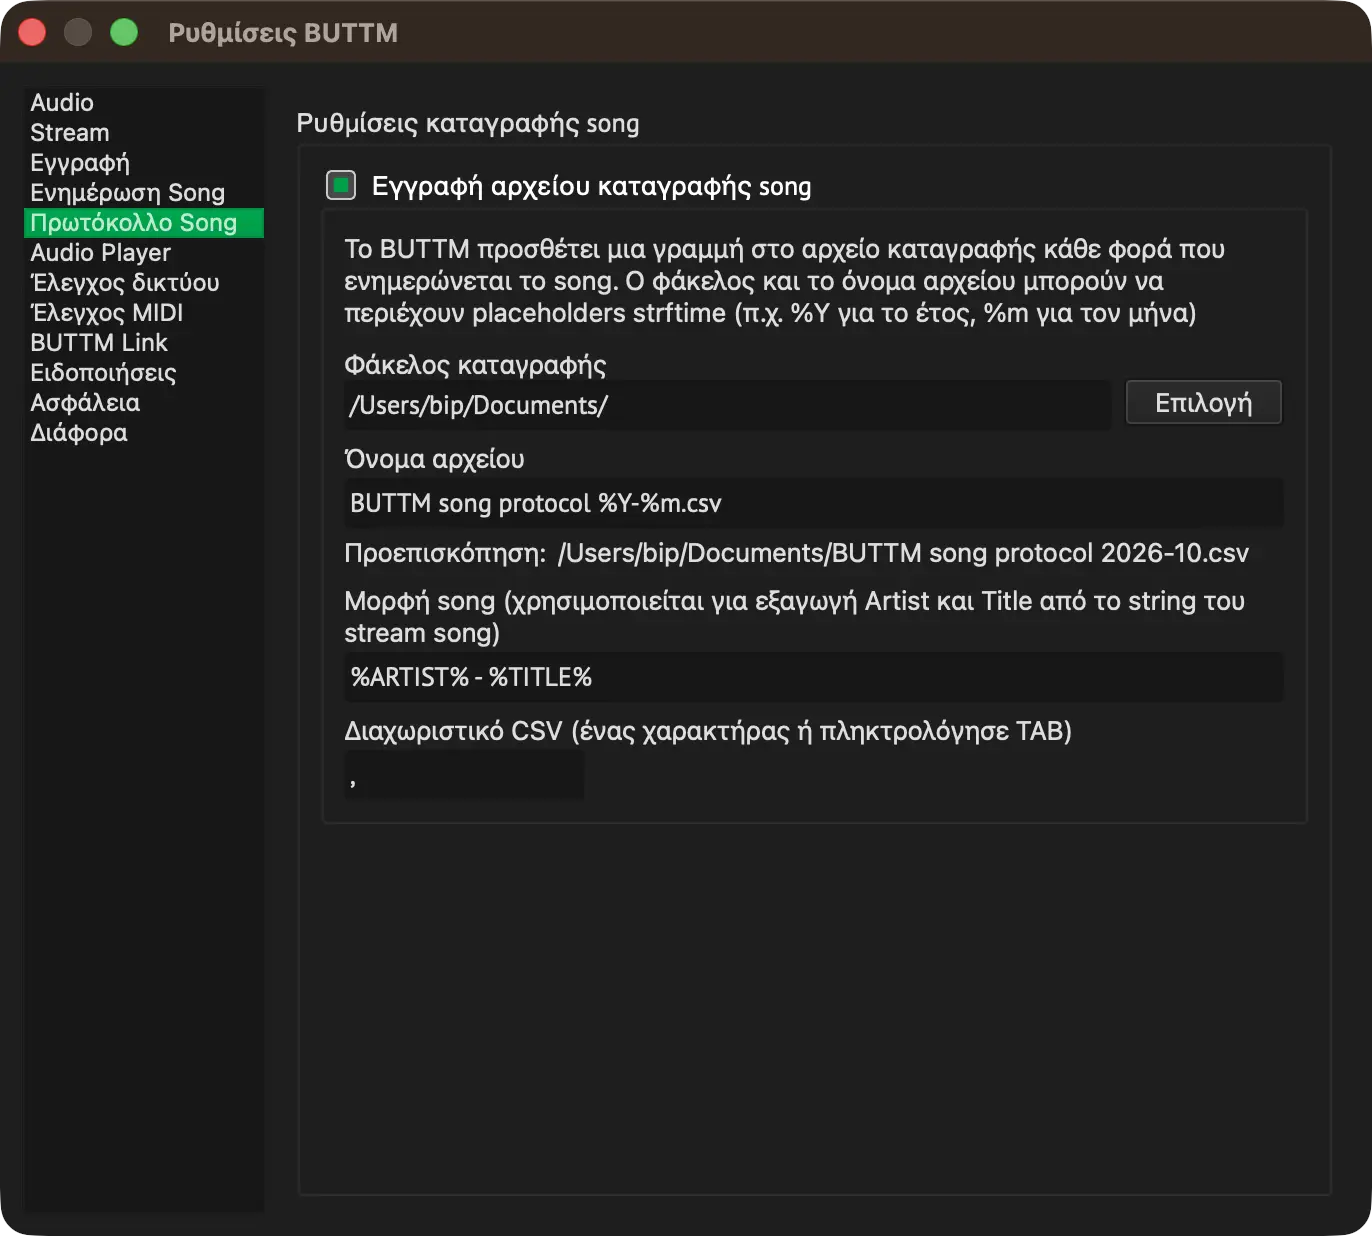Switch to the Διάφορα section
1372x1236 pixels.
[x=144, y=433]
